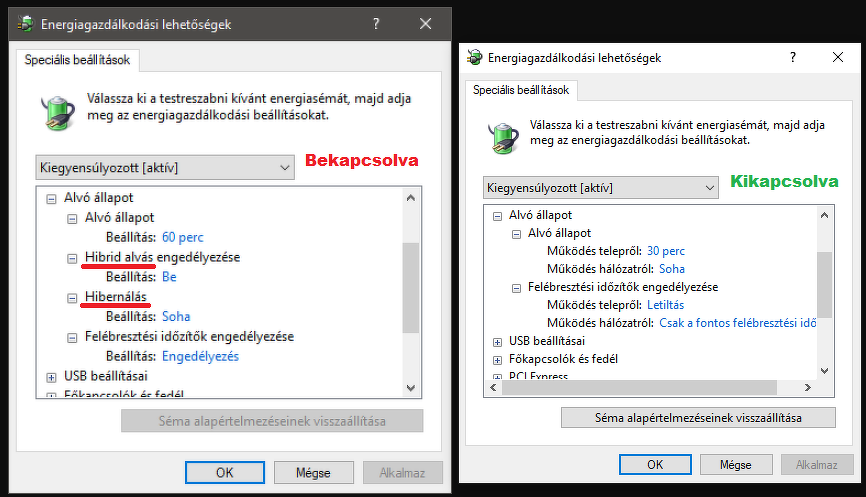Expand USB beállításai in left dialog
Screen dimensions: 866x497
point(52,376)
